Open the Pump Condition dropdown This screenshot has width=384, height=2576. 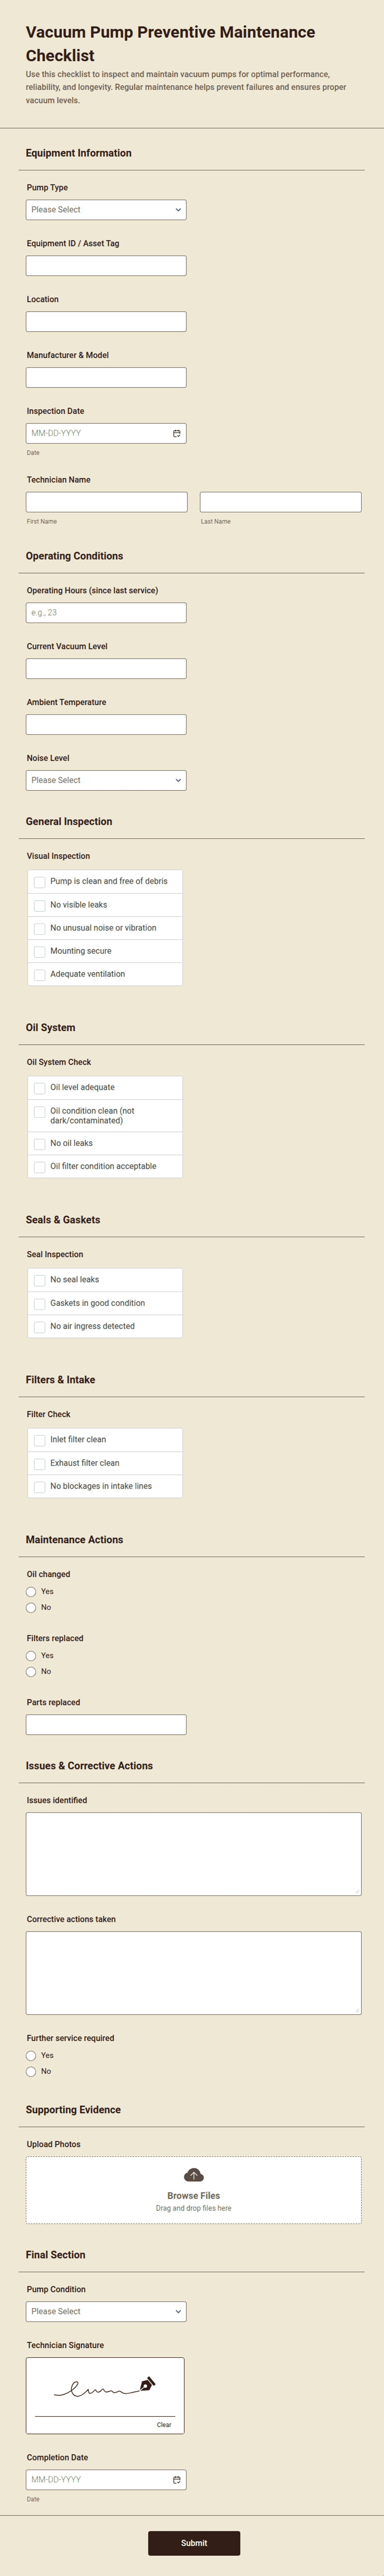coord(106,2311)
